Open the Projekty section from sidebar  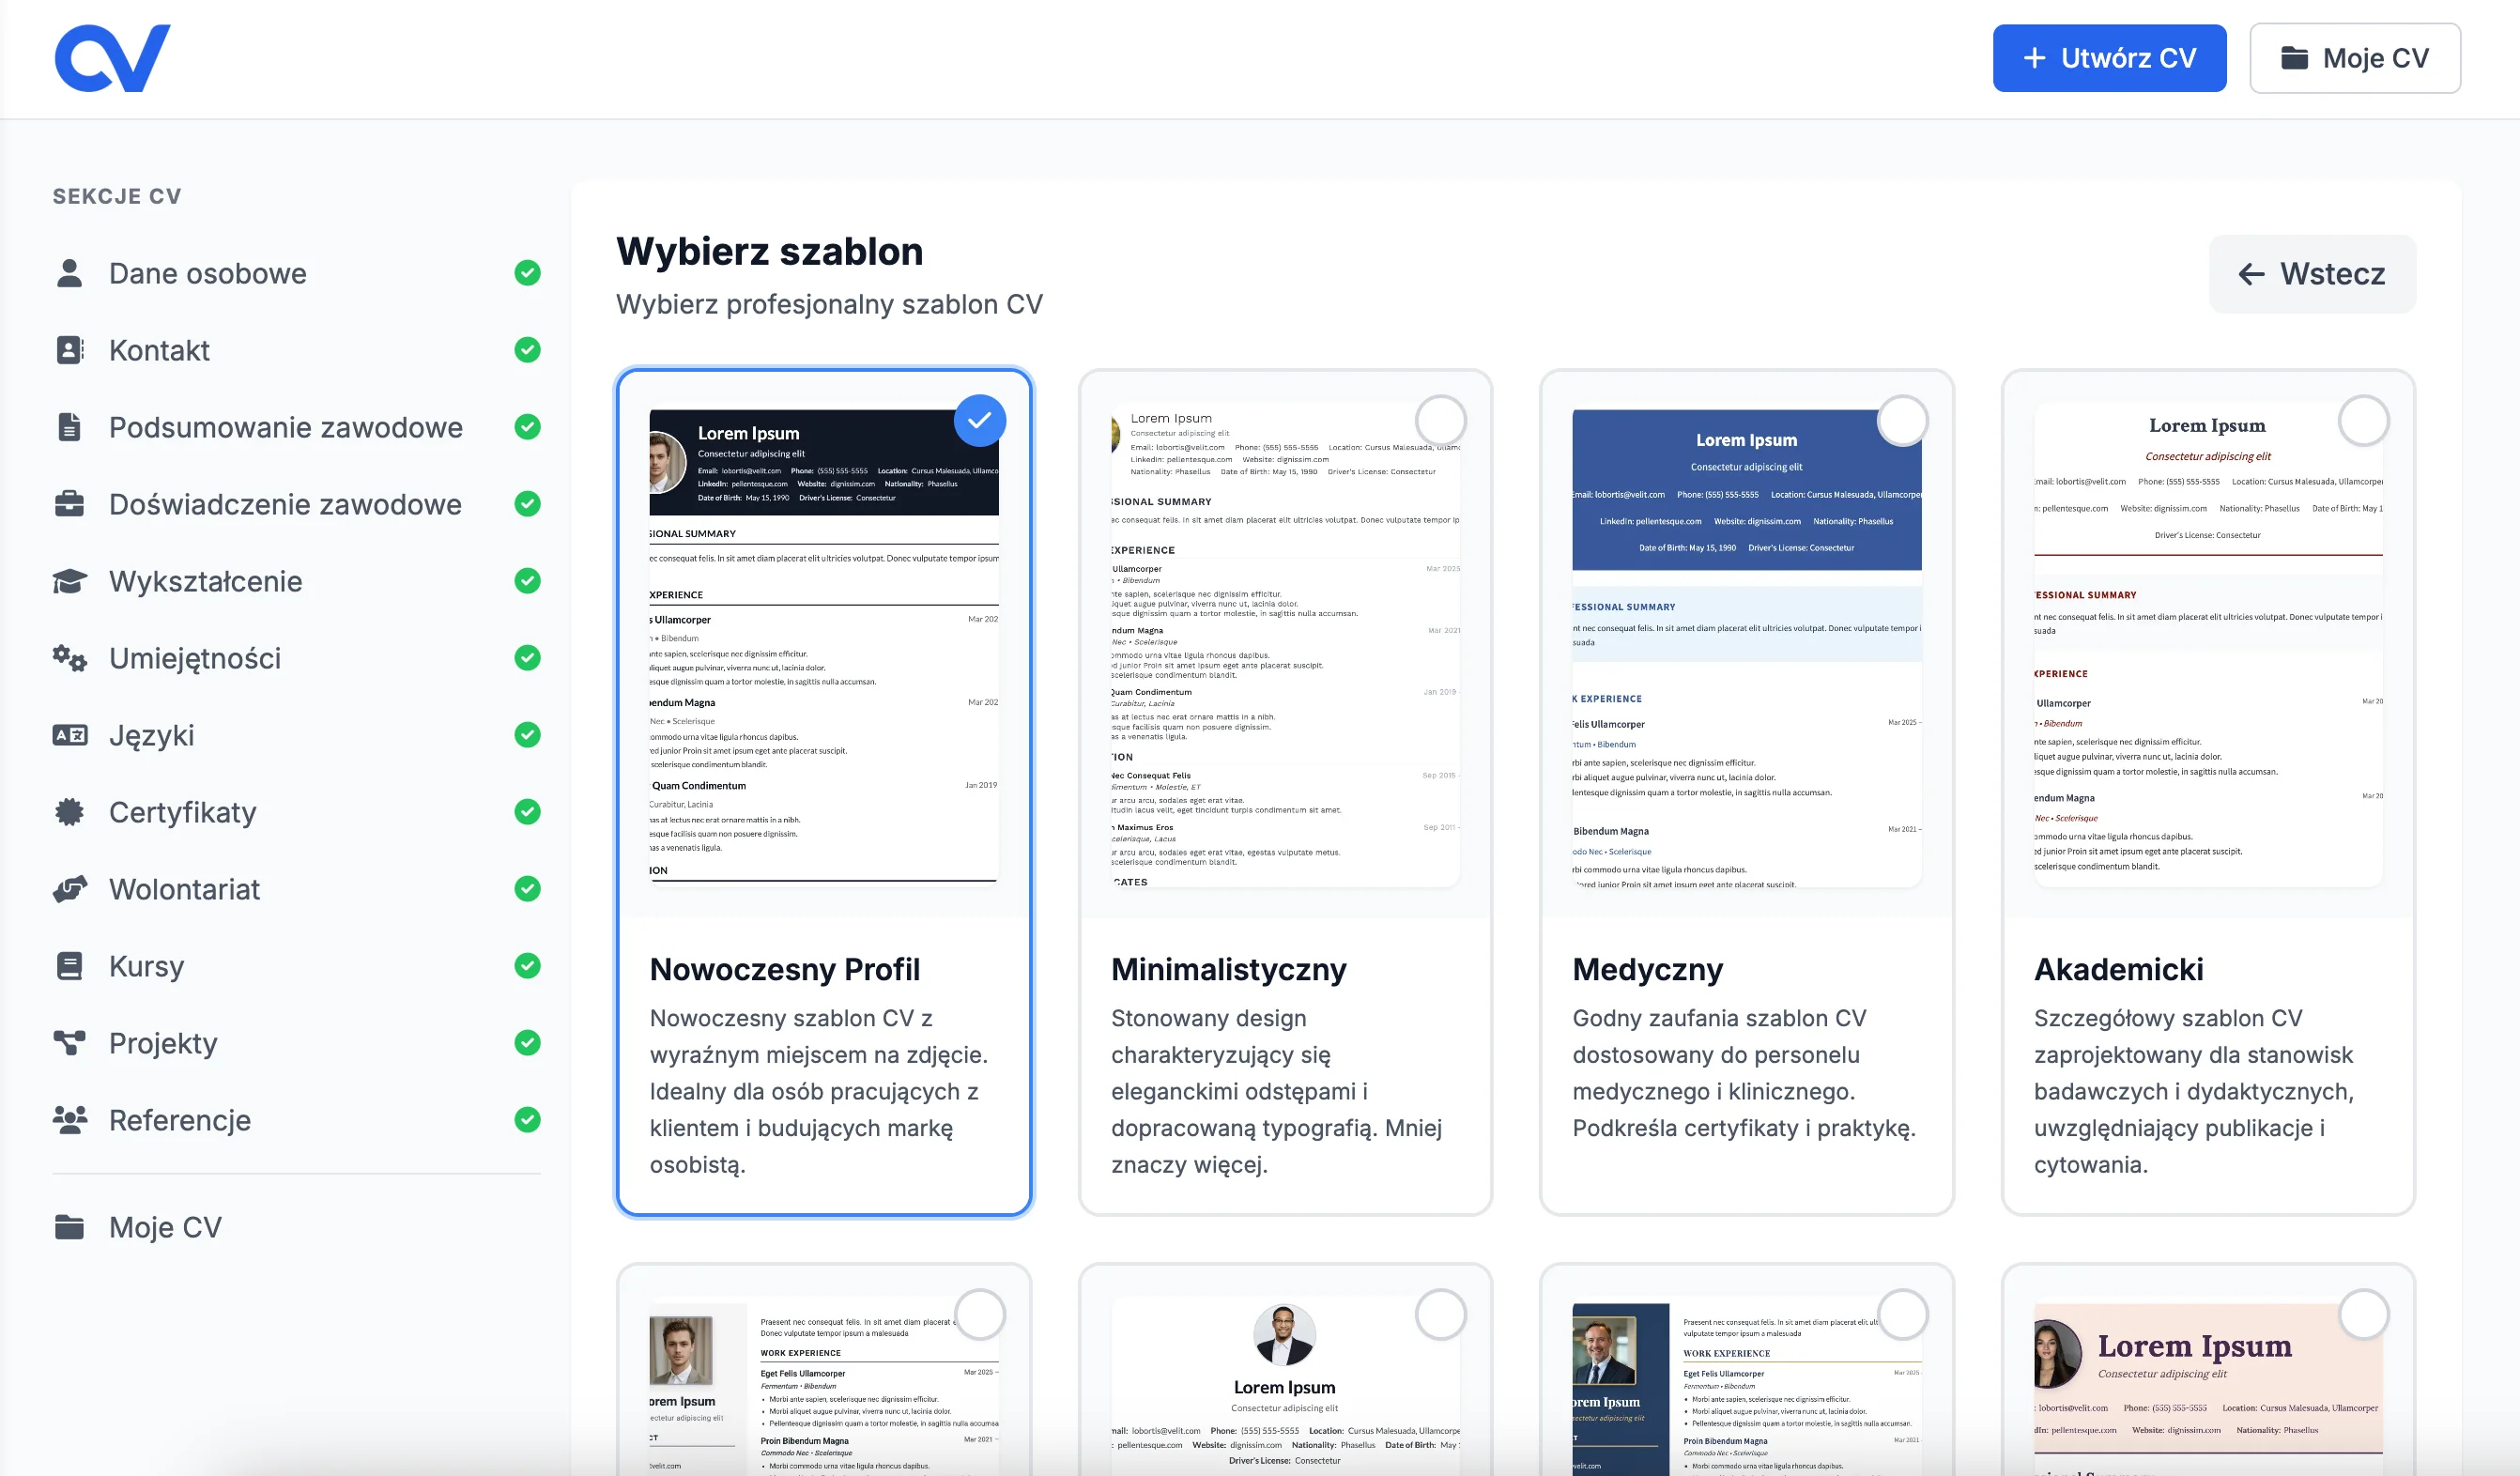click(162, 1043)
